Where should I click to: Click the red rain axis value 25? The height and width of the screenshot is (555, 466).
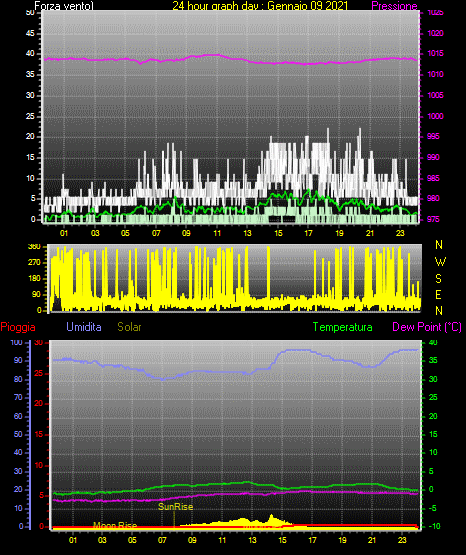(39, 373)
